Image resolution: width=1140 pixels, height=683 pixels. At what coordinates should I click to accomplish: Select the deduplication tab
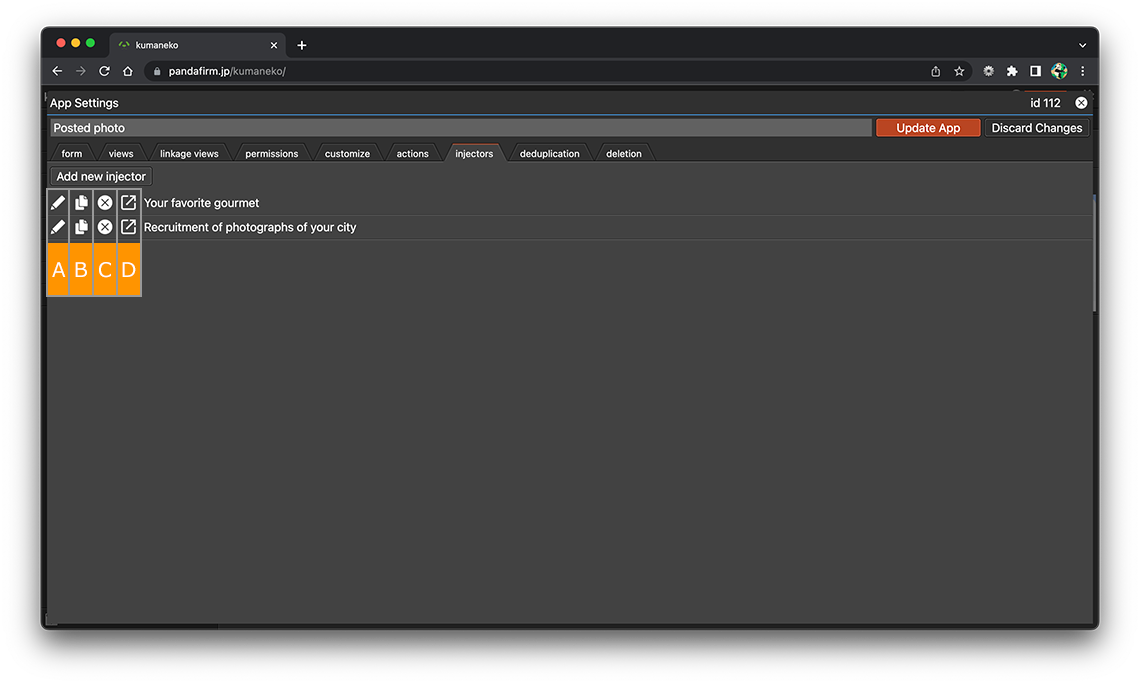pyautogui.click(x=549, y=154)
